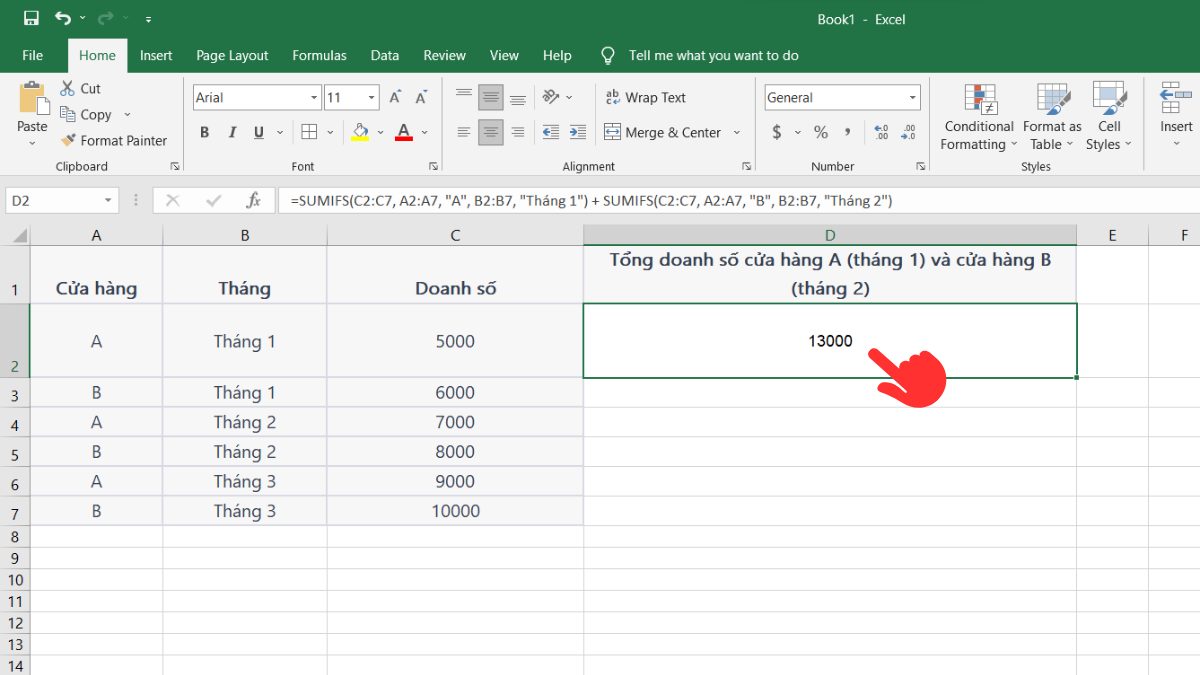1200x675 pixels.
Task: Click the Undo arrow icon
Action: (x=63, y=18)
